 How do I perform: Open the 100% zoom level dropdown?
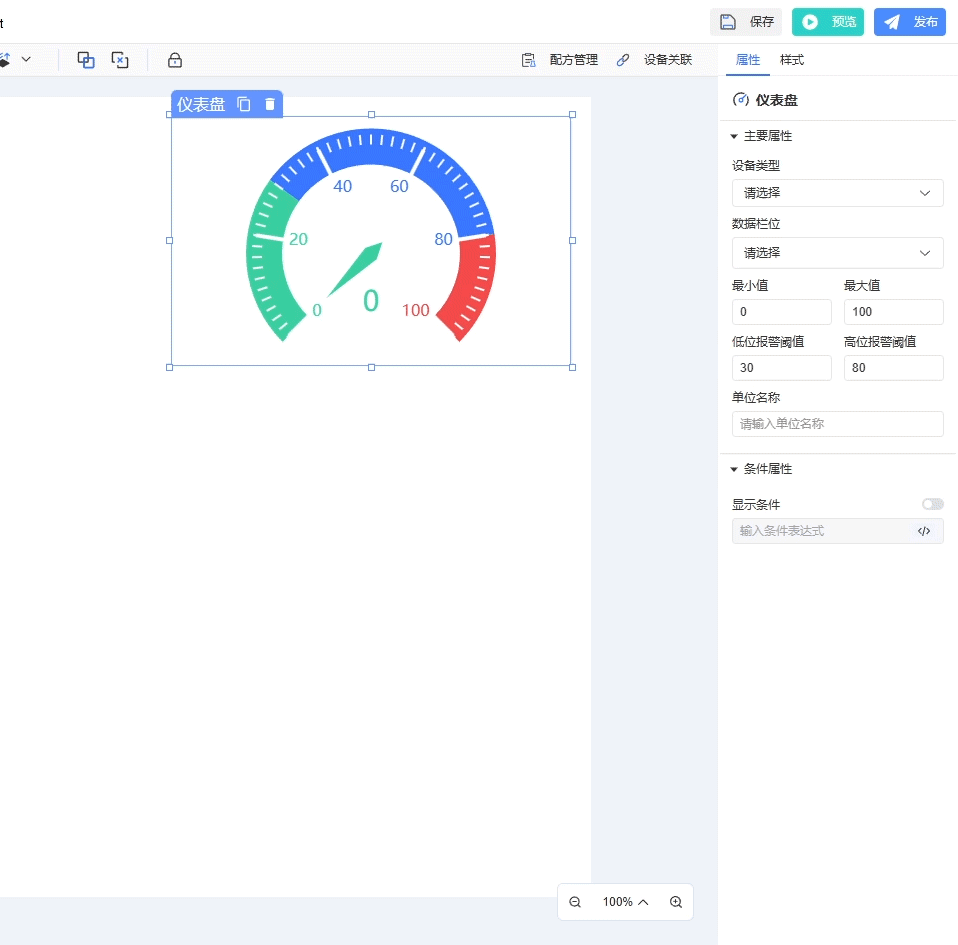(x=625, y=902)
